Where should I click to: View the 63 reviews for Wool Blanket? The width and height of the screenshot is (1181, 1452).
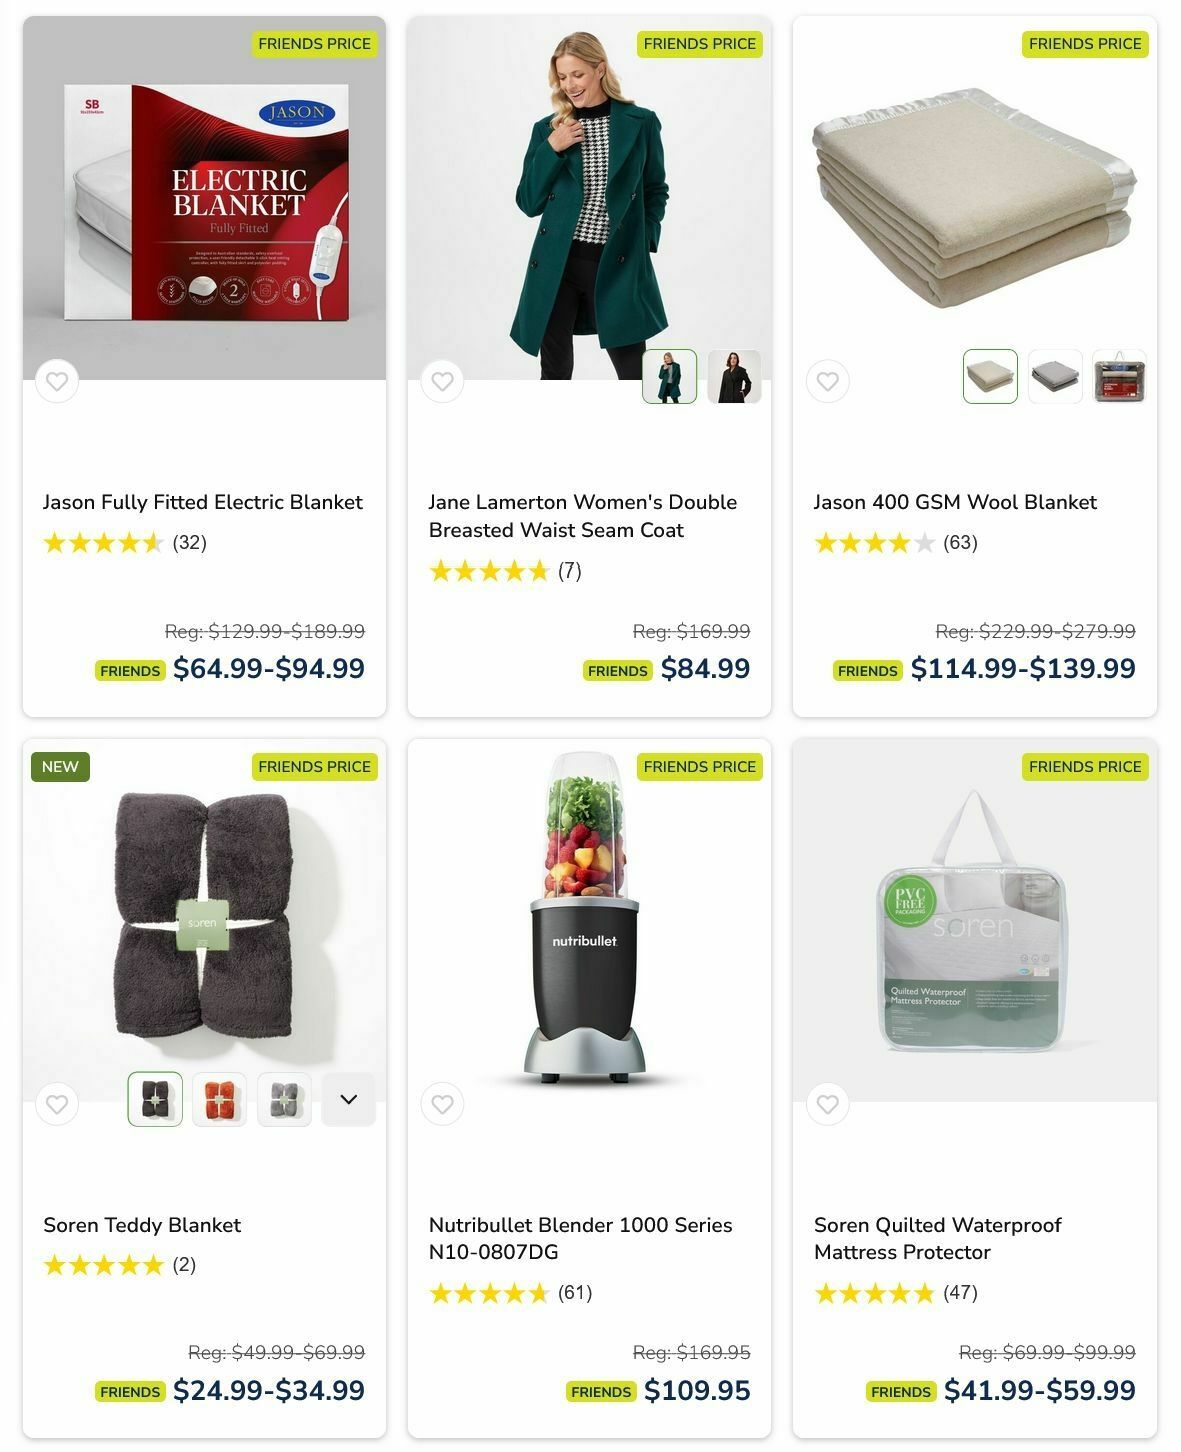pos(960,542)
